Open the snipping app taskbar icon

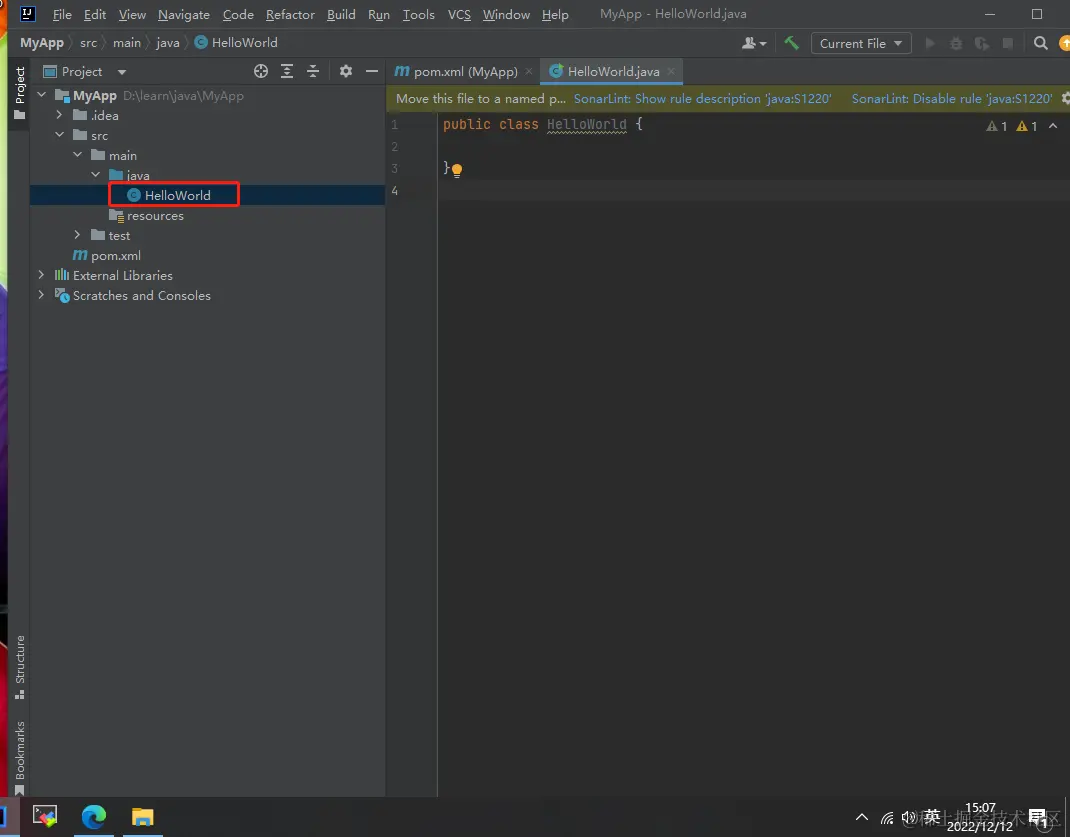pyautogui.click(x=45, y=816)
